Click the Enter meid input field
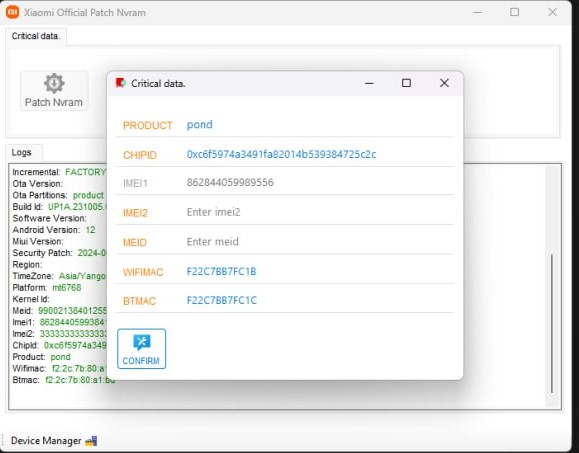579x453 pixels. click(x=320, y=242)
